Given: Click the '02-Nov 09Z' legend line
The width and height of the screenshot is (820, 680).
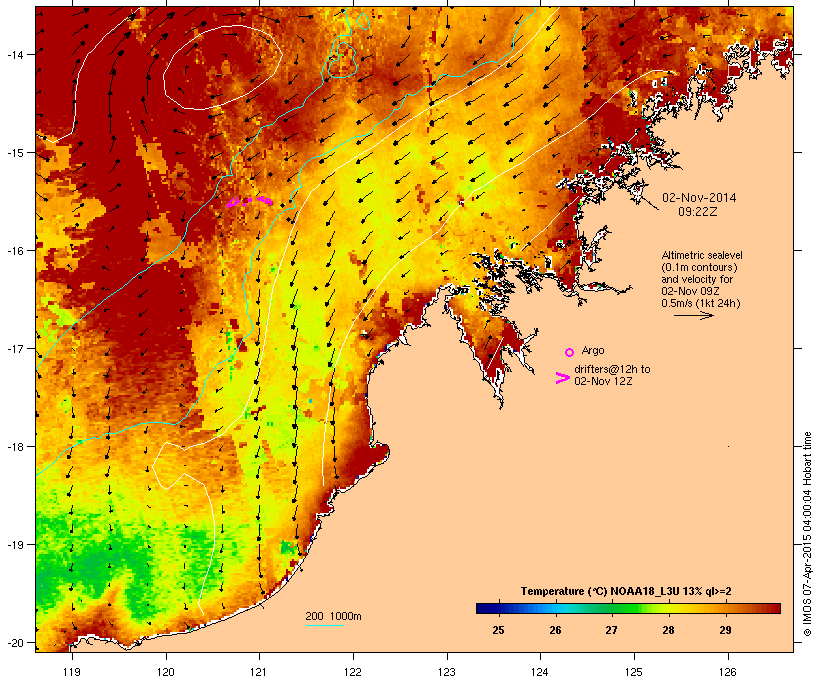Looking at the screenshot, I should coord(690,291).
